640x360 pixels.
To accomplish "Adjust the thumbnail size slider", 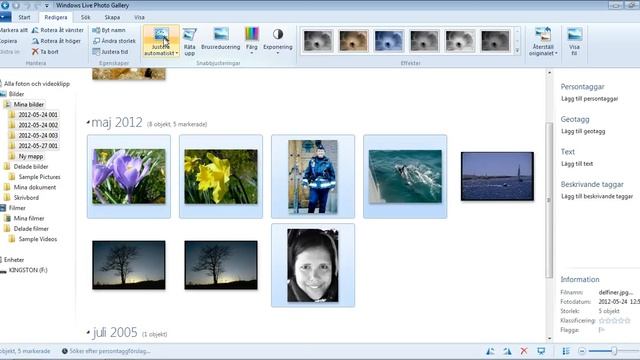I will (x=614, y=351).
